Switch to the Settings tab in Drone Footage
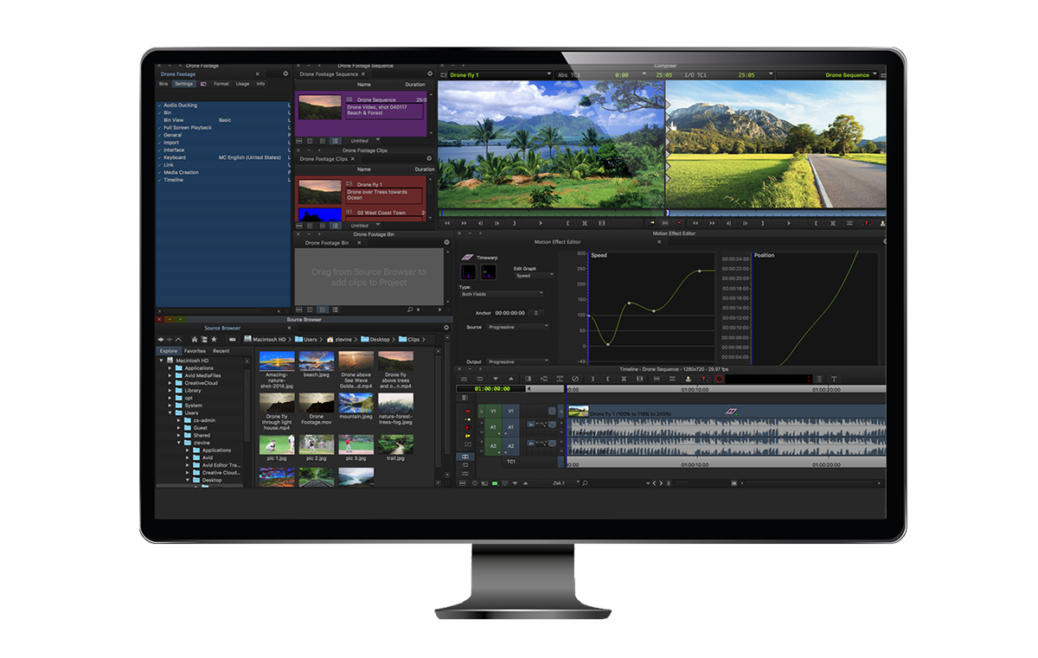The image size is (1038, 658). pos(184,84)
